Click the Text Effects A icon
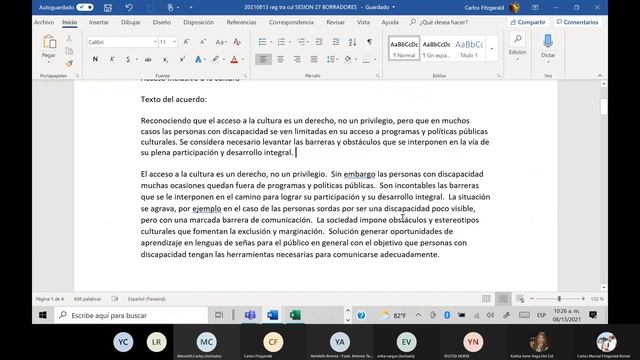 click(x=198, y=60)
